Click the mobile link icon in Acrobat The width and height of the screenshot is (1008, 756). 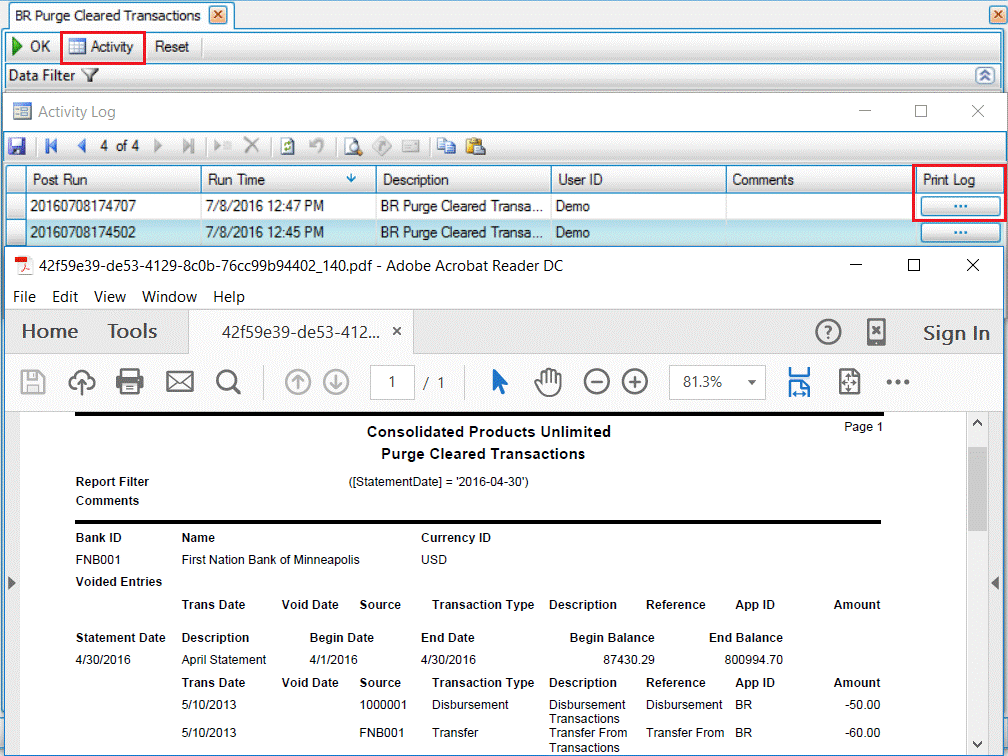pyautogui.click(x=876, y=332)
